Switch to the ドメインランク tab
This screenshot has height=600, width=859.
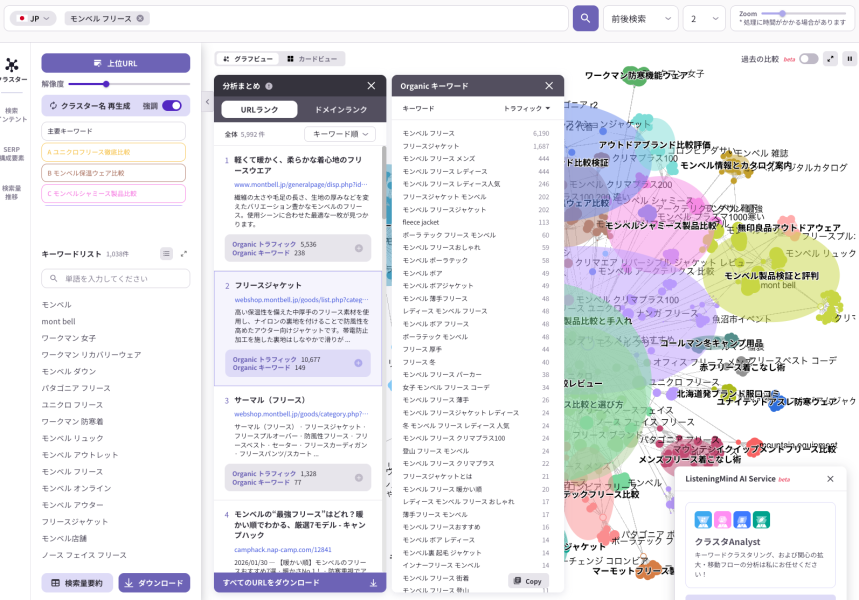[x=341, y=110]
